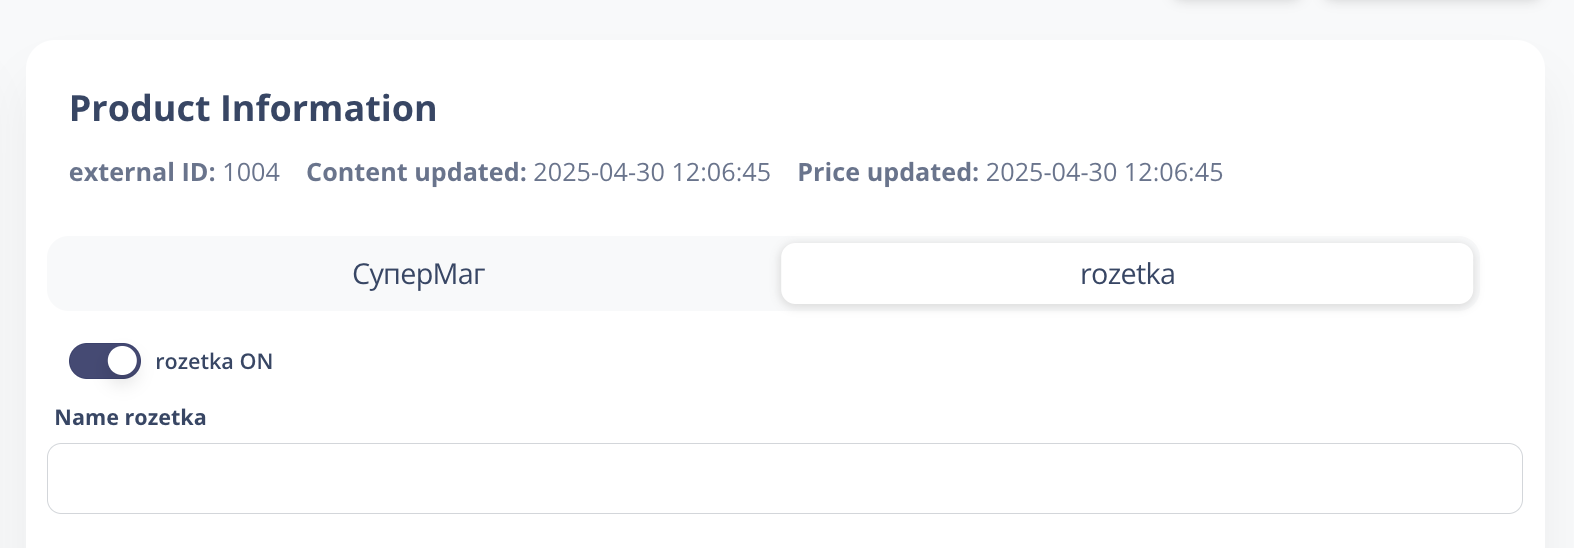This screenshot has height=548, width=1574.
Task: Click the "external ID:" label
Action: pos(142,173)
